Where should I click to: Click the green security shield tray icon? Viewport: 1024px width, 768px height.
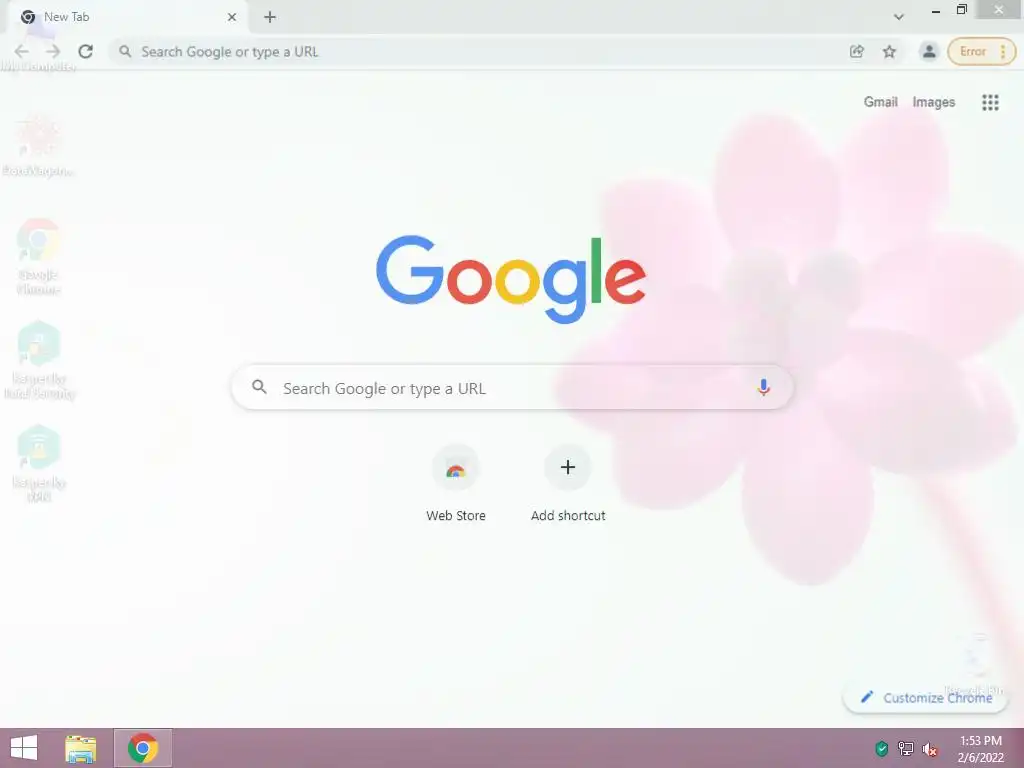pos(882,748)
